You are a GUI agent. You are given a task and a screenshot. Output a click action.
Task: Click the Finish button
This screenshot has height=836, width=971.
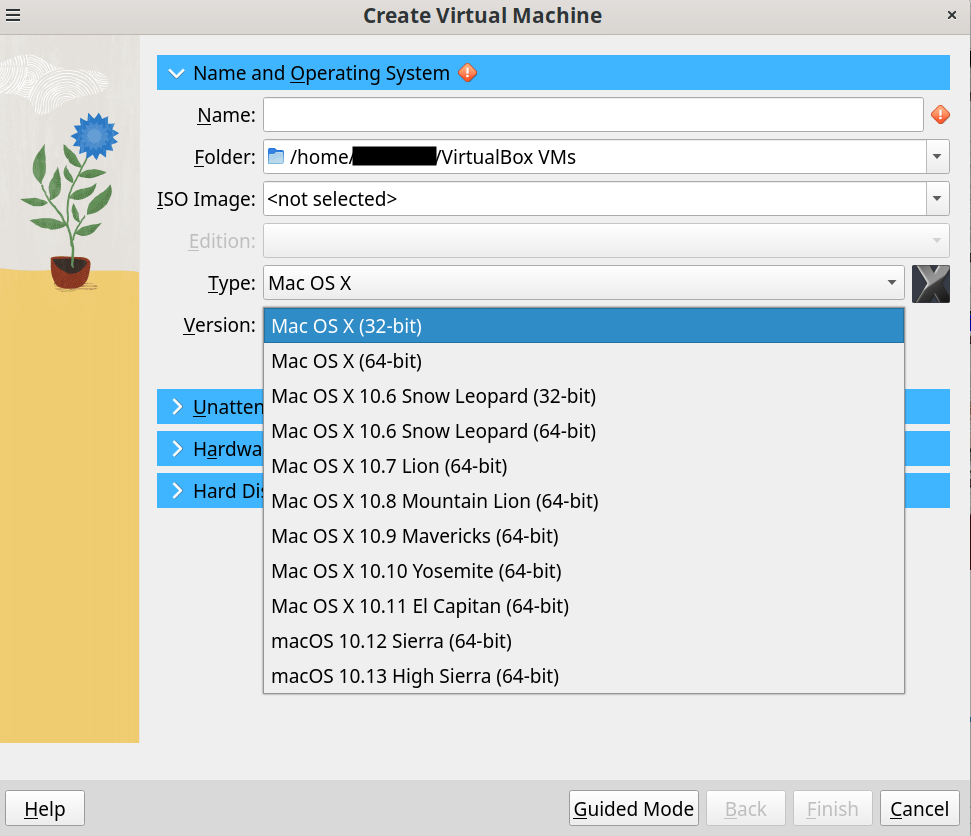pyautogui.click(x=832, y=808)
